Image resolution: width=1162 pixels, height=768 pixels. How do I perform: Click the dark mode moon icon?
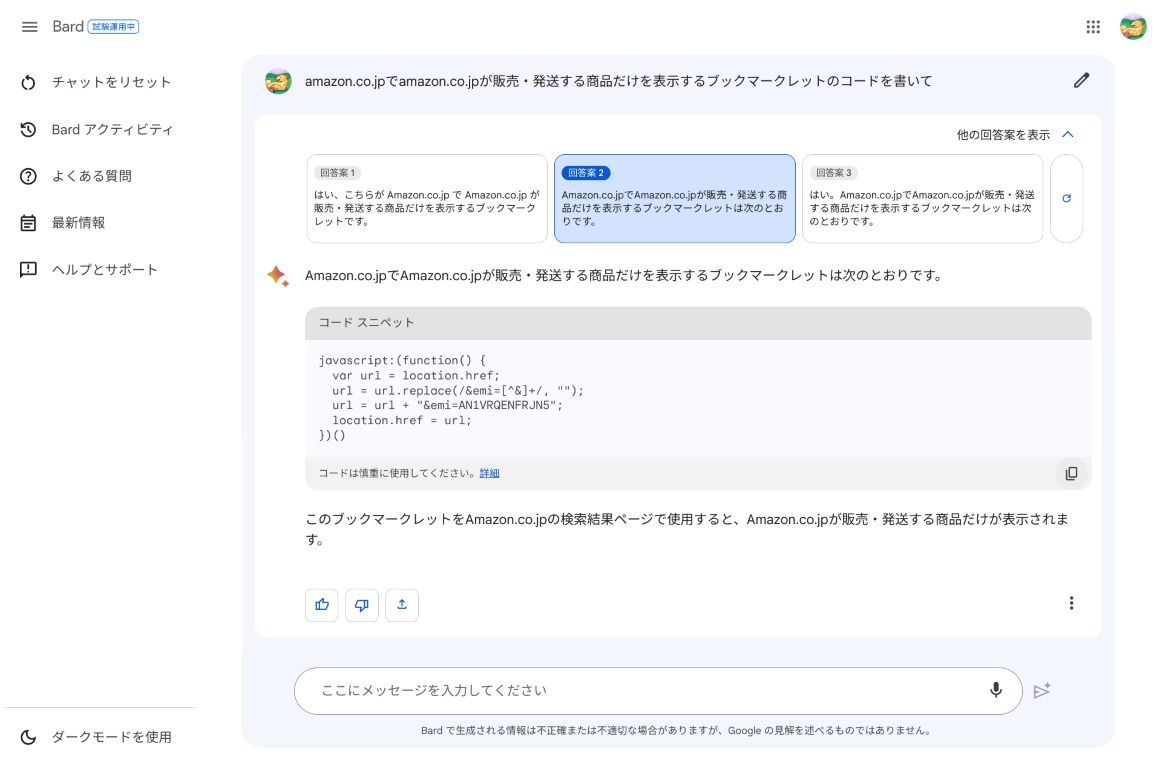[x=28, y=737]
